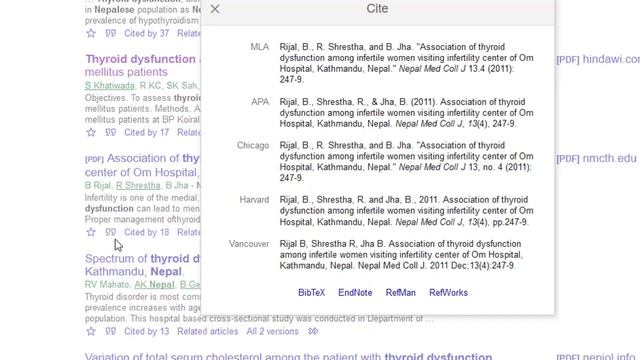Screen dimensions: 640x360
Task: Open Cited by 13 link
Action: tap(147, 331)
